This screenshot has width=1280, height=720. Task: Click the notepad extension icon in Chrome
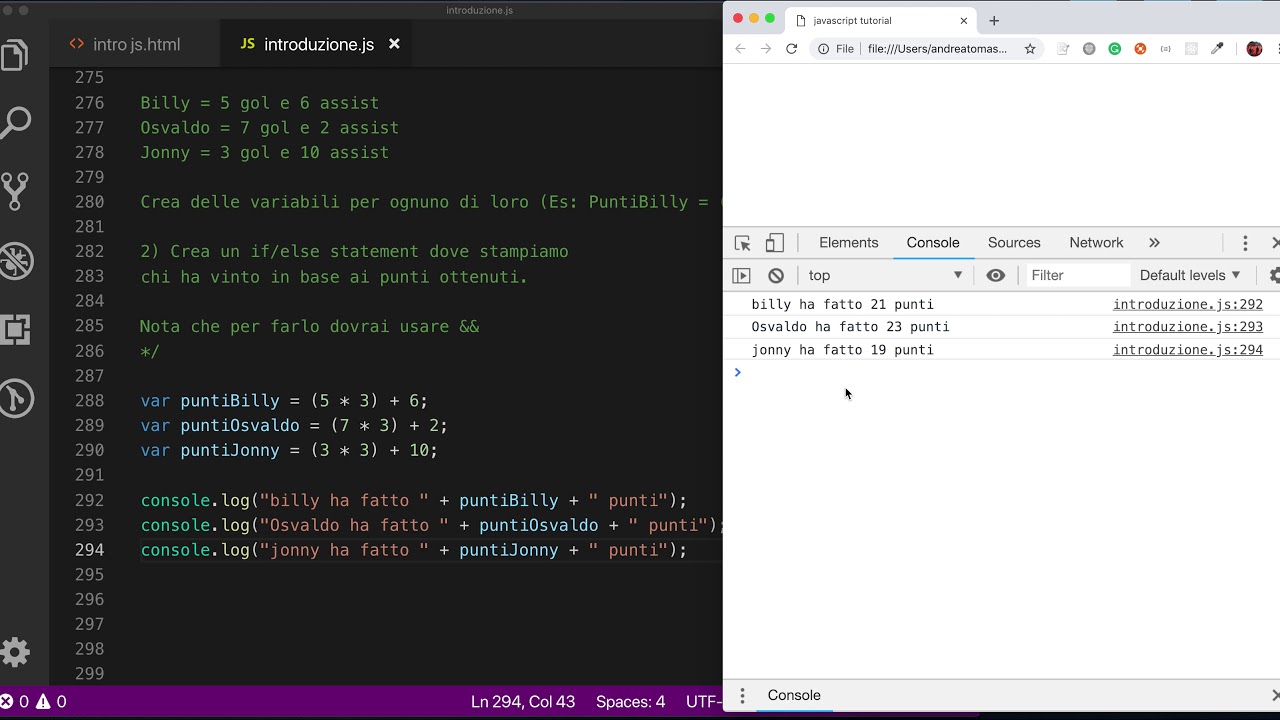pos(1063,48)
